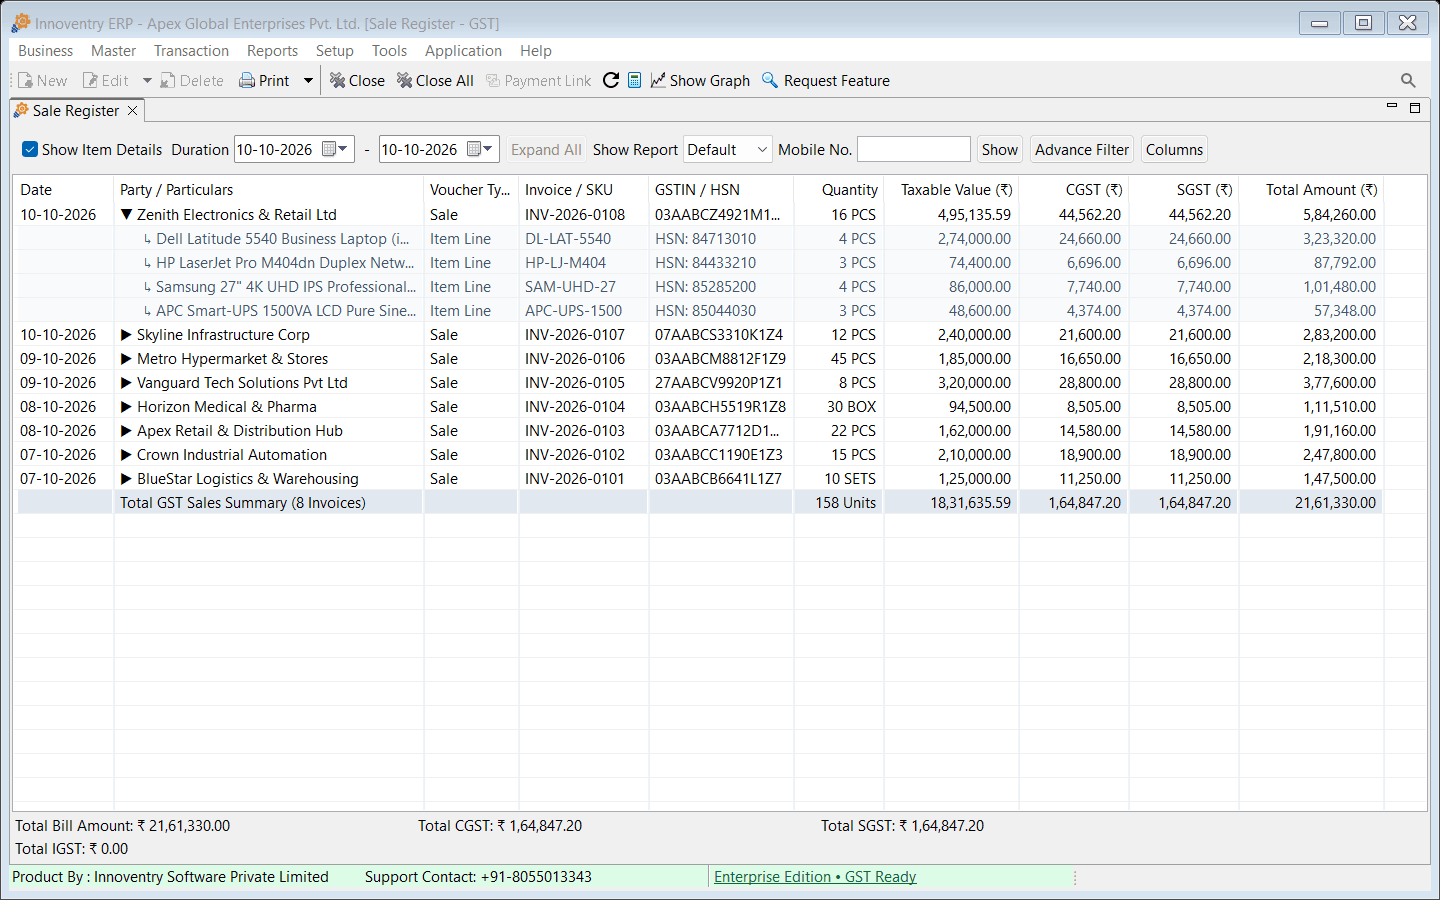Click the New document toolbar icon

click(25, 81)
